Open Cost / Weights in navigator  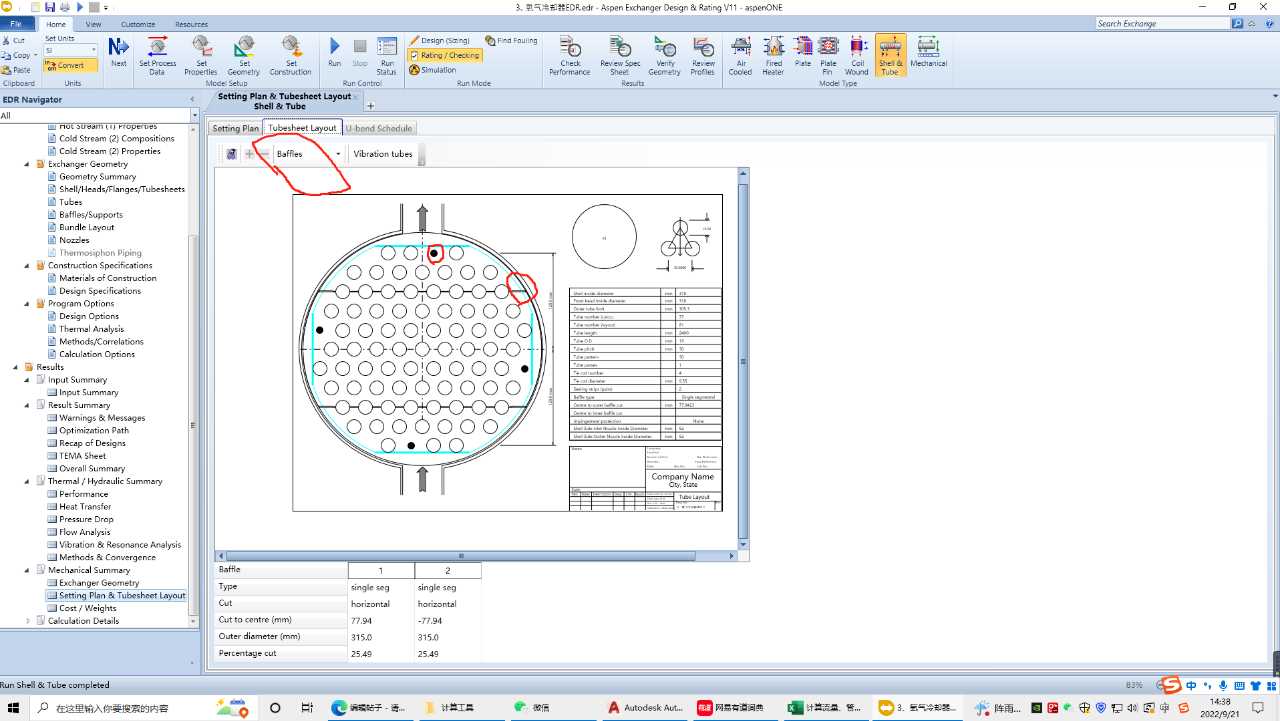pos(87,608)
